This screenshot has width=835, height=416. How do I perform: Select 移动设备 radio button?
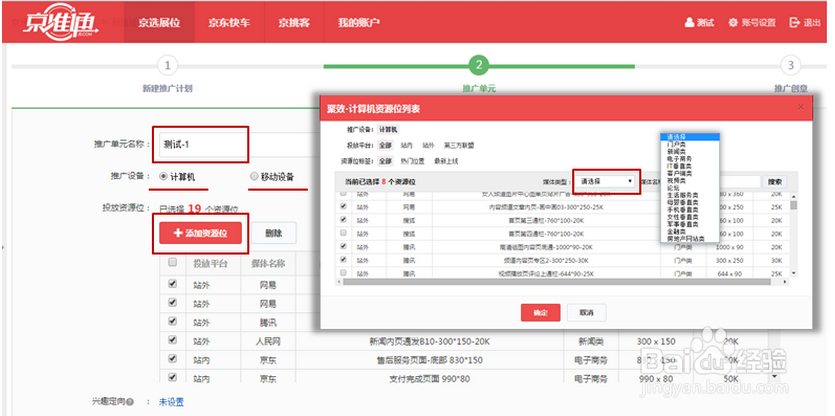pyautogui.click(x=254, y=176)
